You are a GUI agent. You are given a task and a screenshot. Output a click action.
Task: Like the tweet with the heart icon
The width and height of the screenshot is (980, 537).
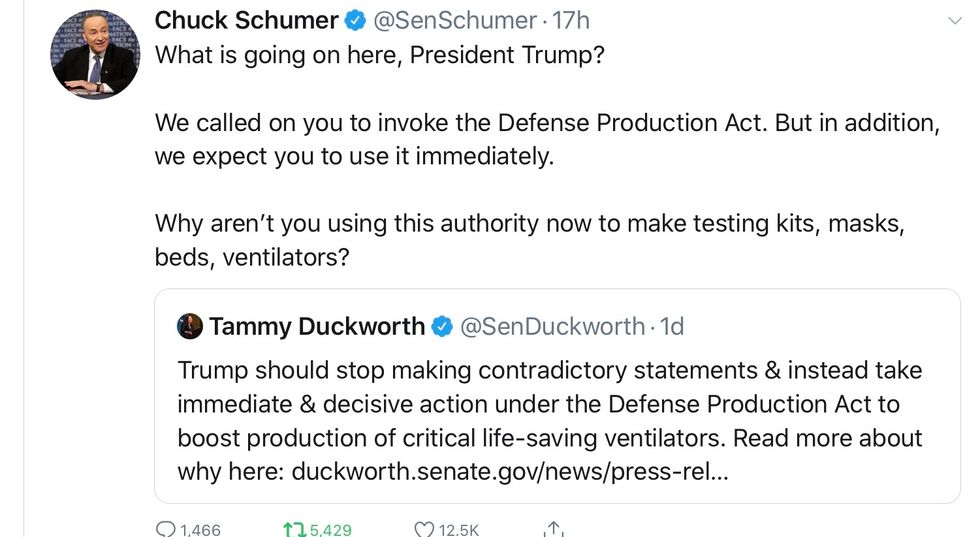point(424,529)
